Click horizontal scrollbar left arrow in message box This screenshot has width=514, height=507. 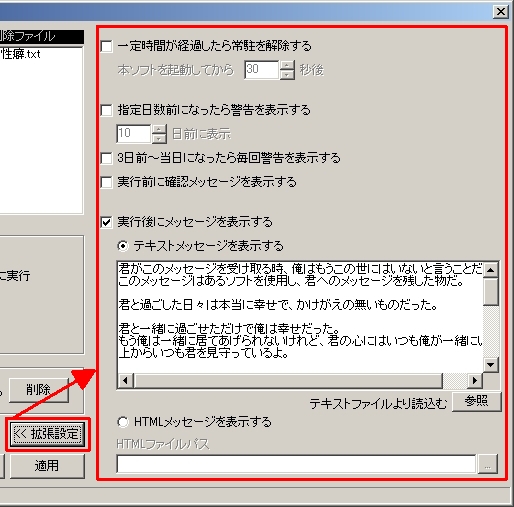coord(126,380)
